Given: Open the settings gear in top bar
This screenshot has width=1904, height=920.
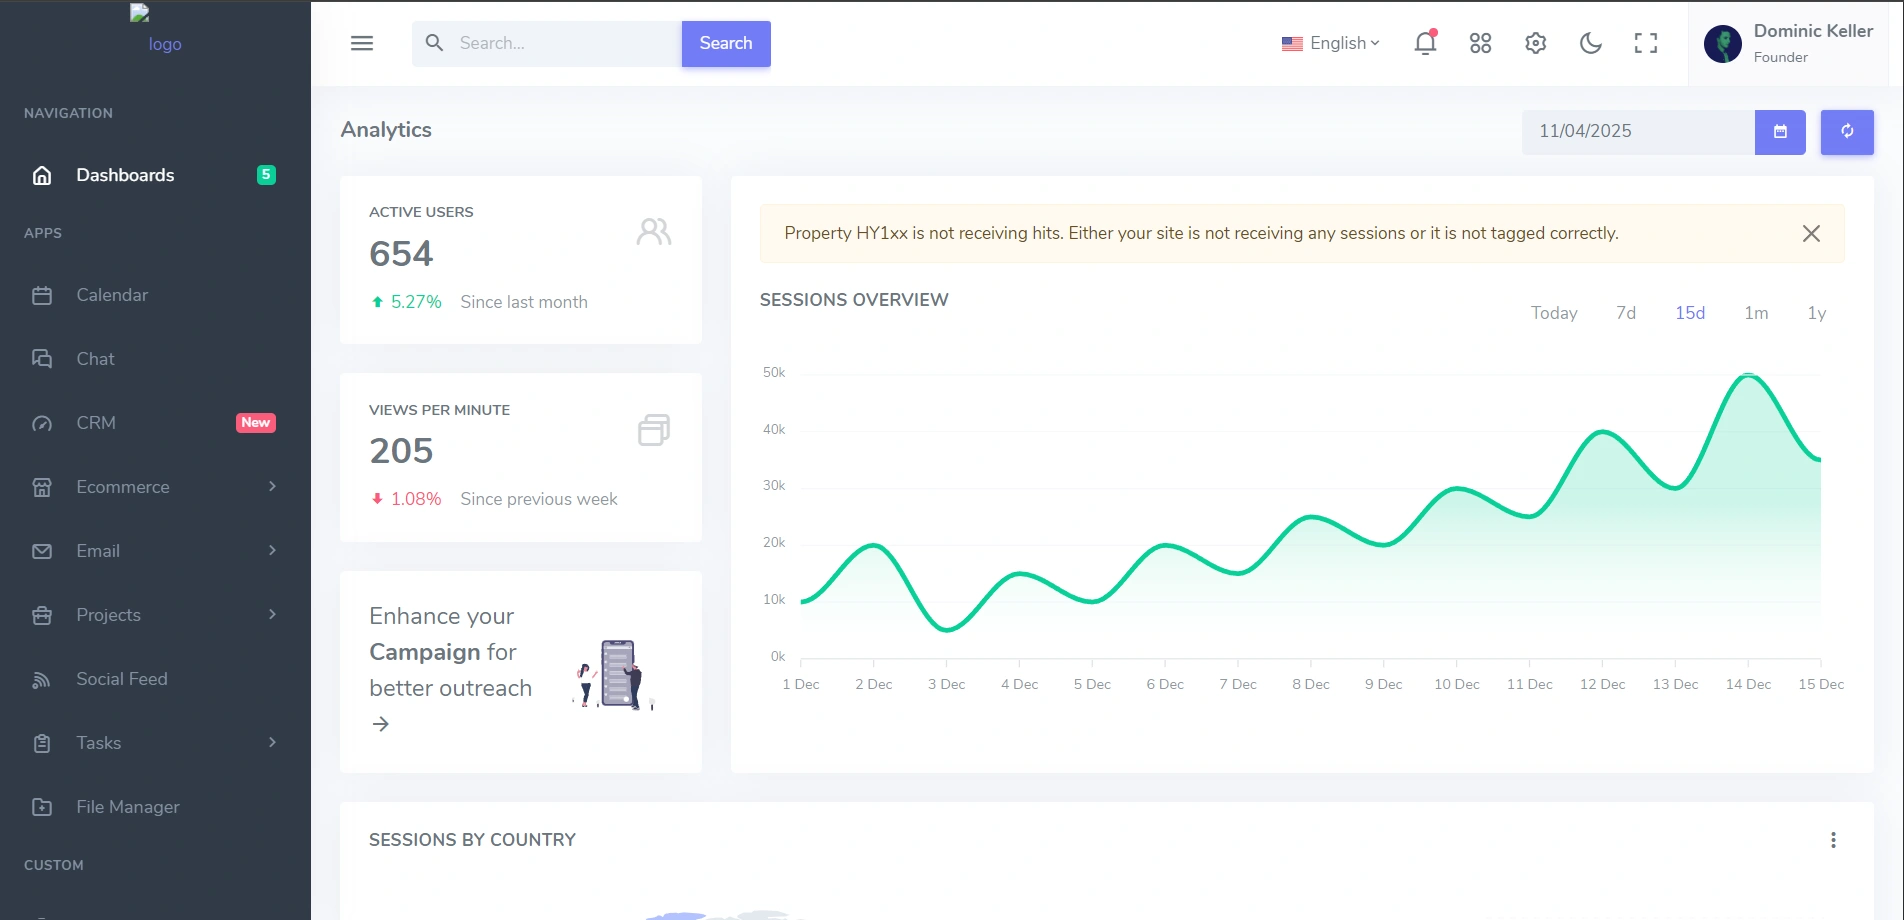Looking at the screenshot, I should click(1535, 43).
